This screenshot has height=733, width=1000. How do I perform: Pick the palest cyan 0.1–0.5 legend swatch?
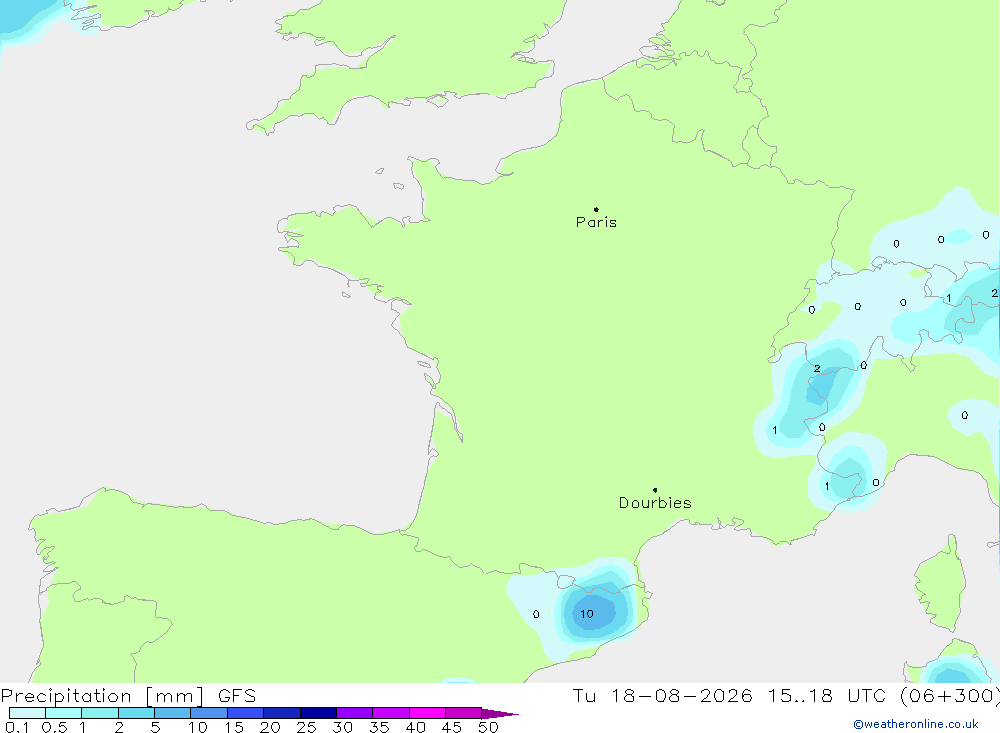click(27, 713)
